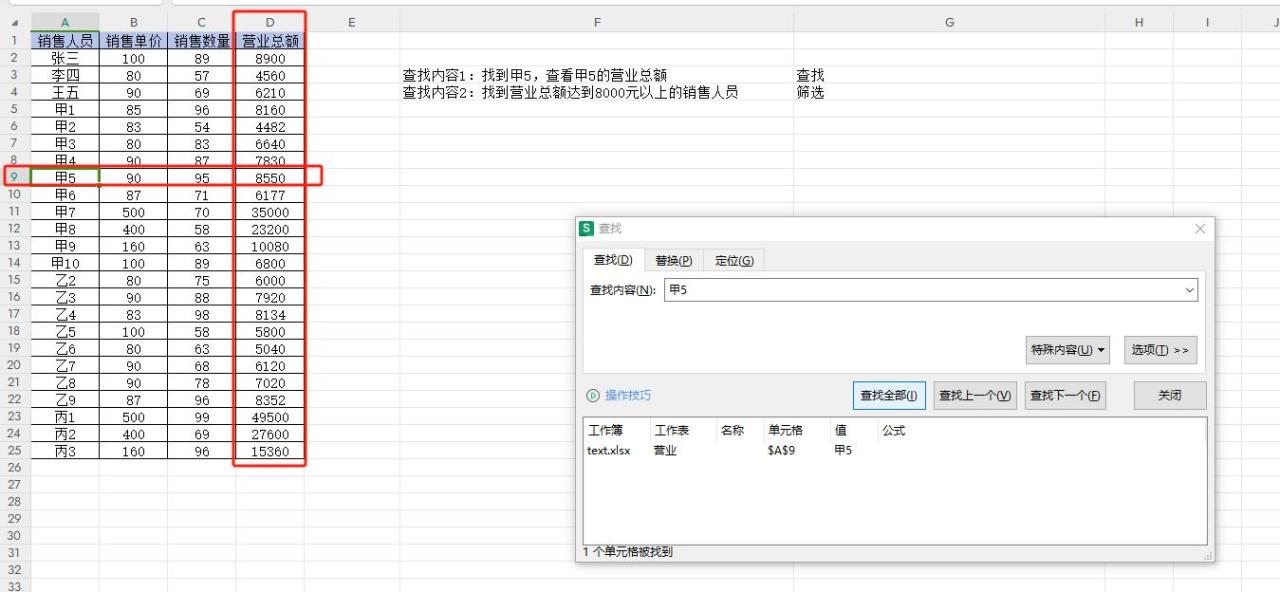This screenshot has width=1280, height=592.
Task: Switch to the 查找(D) tab
Action: [613, 260]
